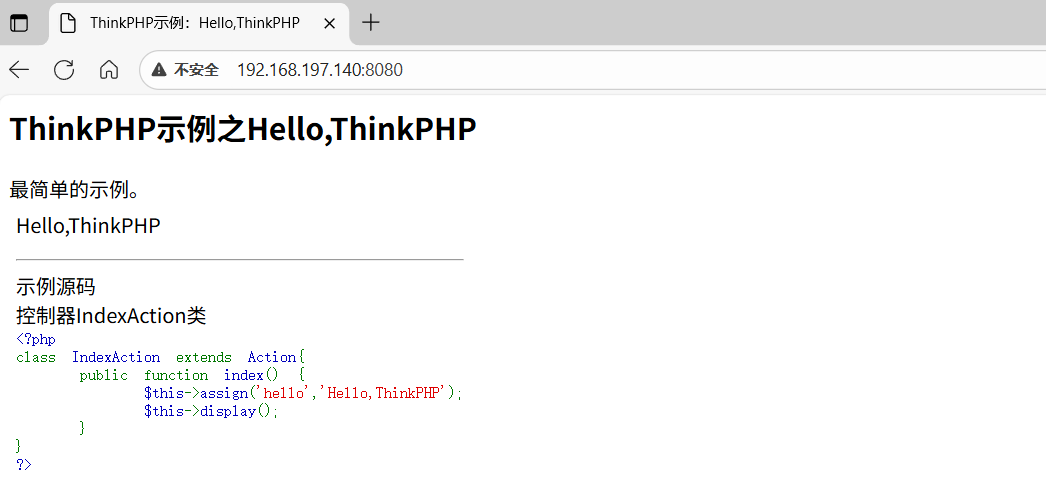Click the page document icon in the tab
Screen dimensions: 1046x494
67,23
